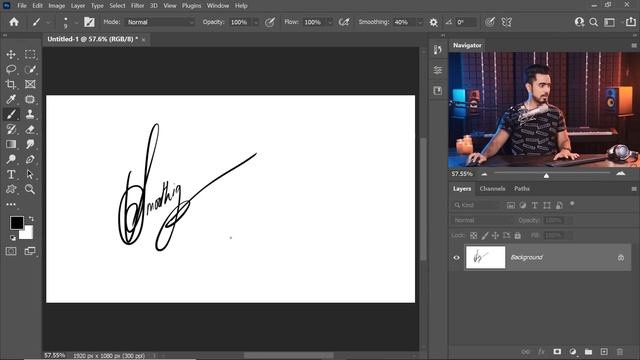Toggle lock transparent pixels
Screen dimensions: 640x360
click(473, 236)
